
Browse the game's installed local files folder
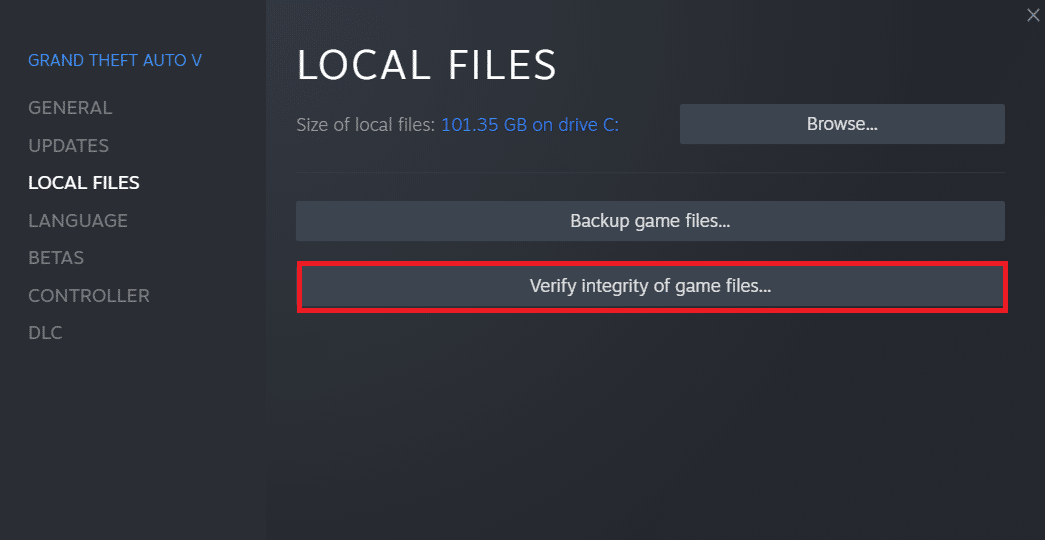click(x=842, y=124)
